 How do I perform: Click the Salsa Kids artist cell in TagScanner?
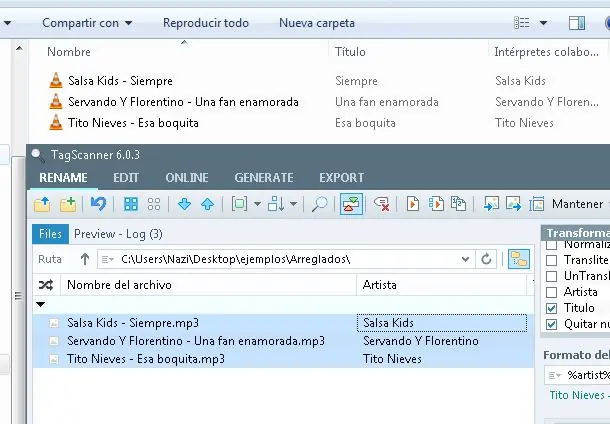[442, 323]
